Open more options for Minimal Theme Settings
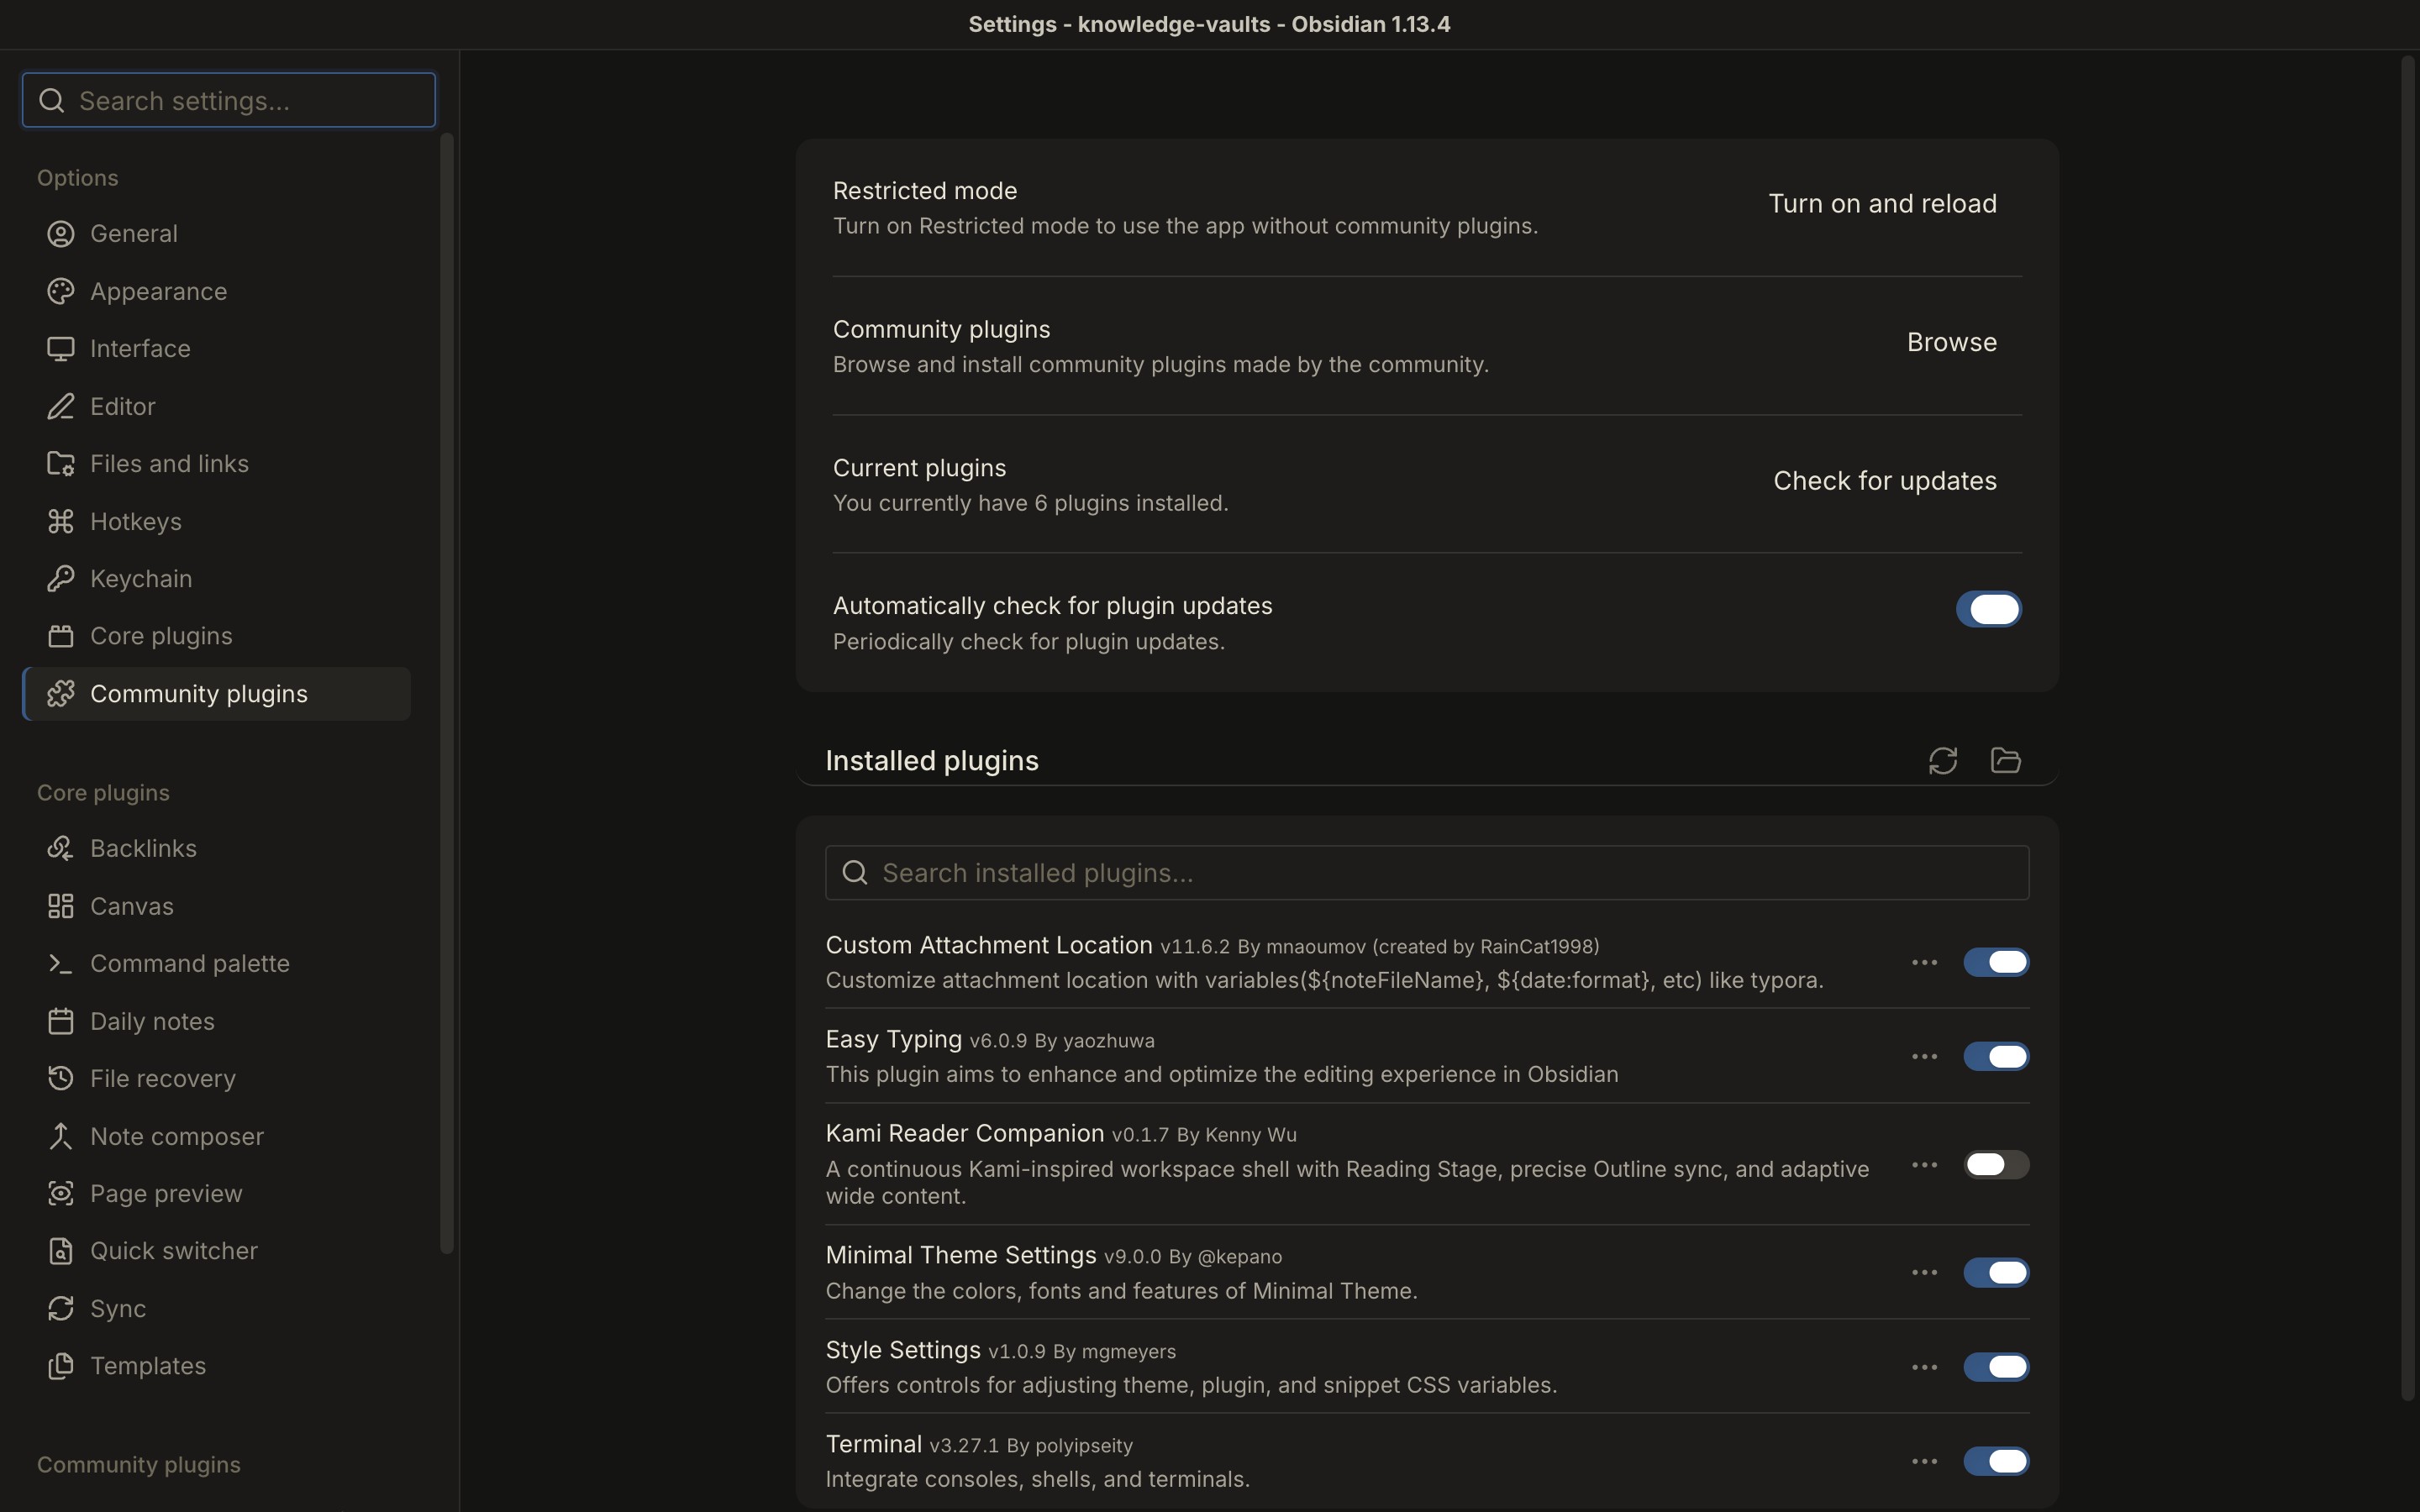2420x1512 pixels. pyautogui.click(x=1924, y=1273)
